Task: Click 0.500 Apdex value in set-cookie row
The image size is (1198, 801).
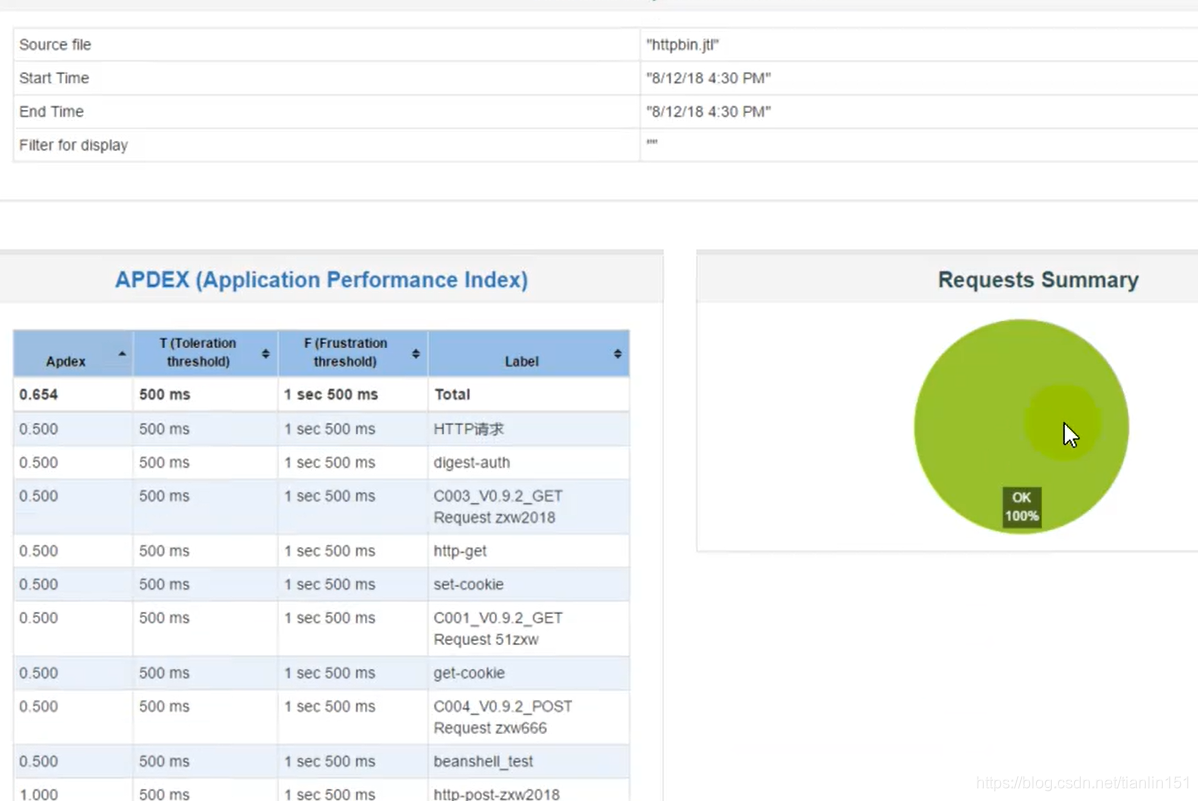Action: (38, 585)
